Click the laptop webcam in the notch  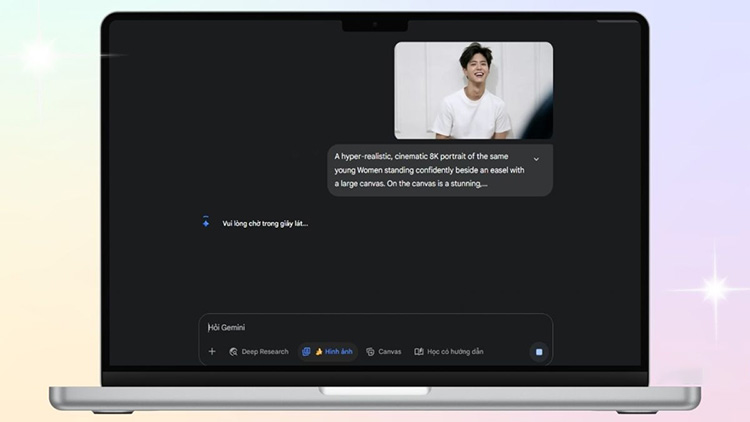[x=375, y=23]
